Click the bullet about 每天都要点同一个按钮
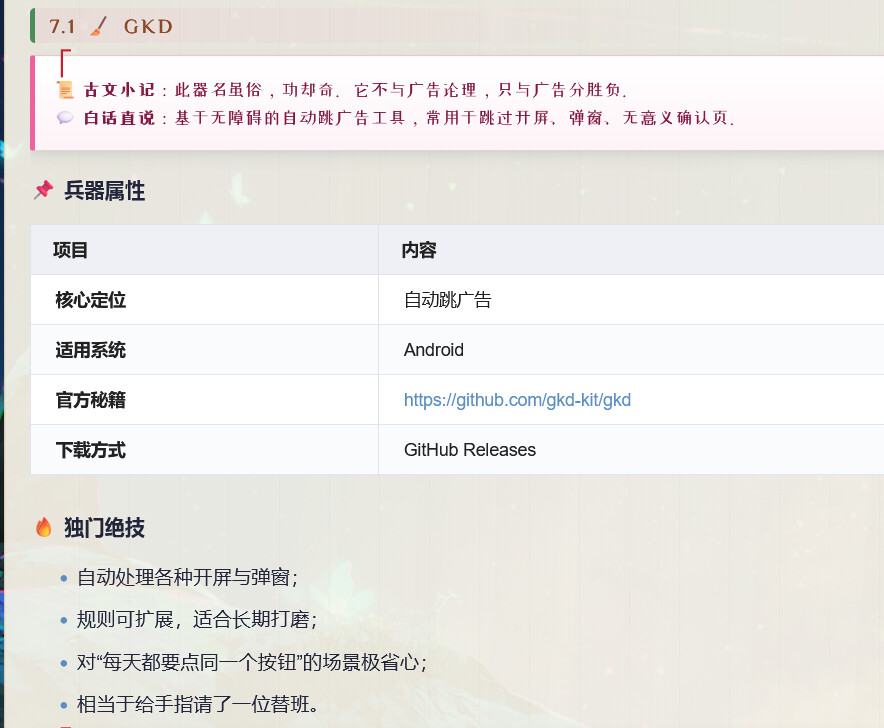The width and height of the screenshot is (884, 728). tap(251, 662)
